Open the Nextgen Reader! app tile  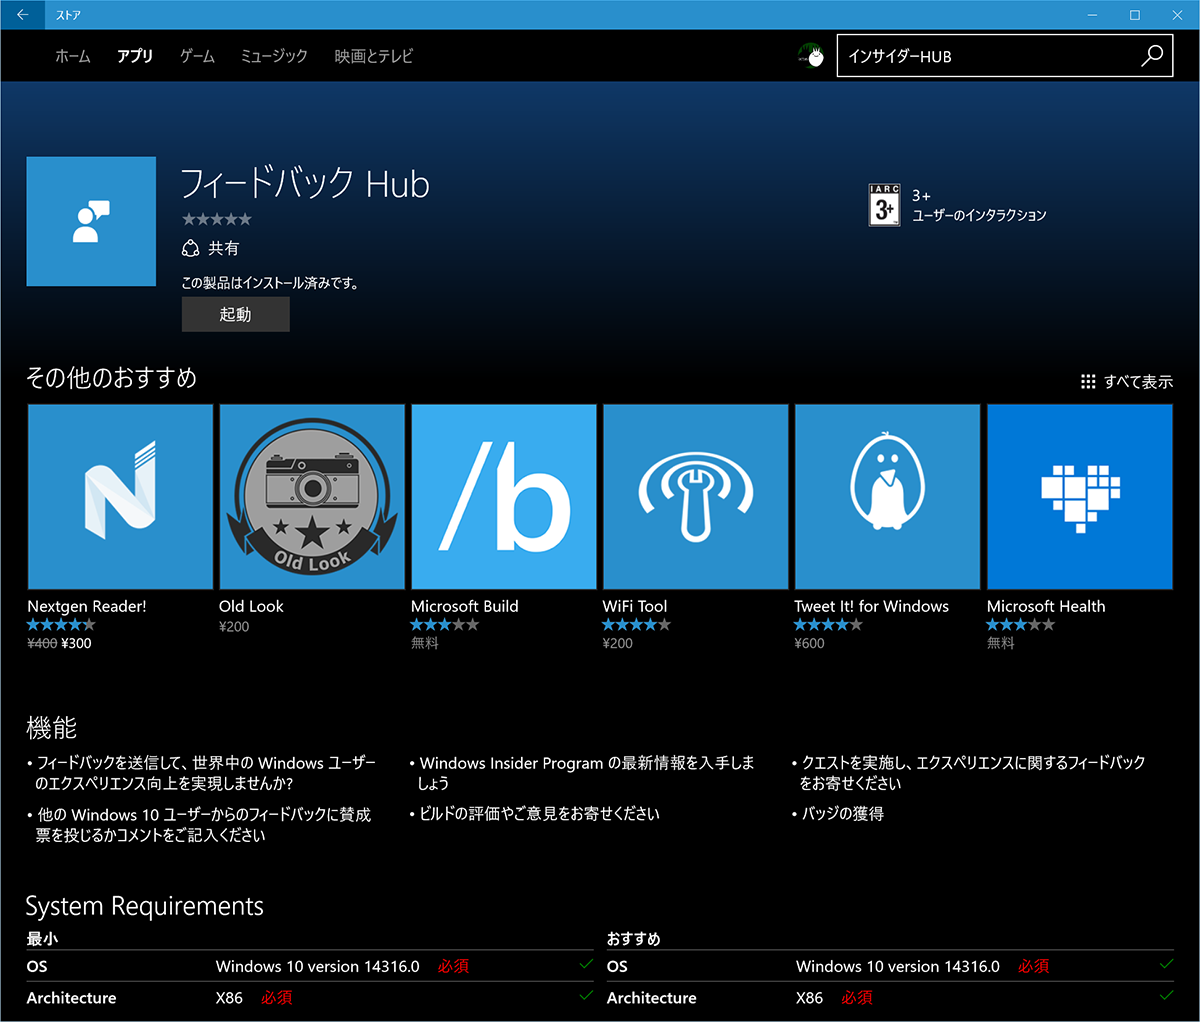120,497
